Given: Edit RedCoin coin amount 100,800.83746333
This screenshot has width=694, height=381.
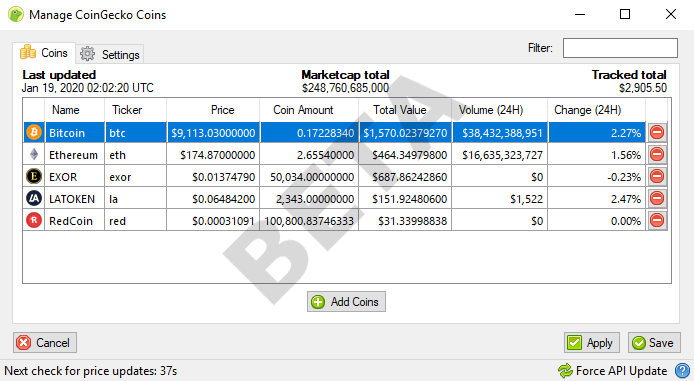Looking at the screenshot, I should point(309,221).
